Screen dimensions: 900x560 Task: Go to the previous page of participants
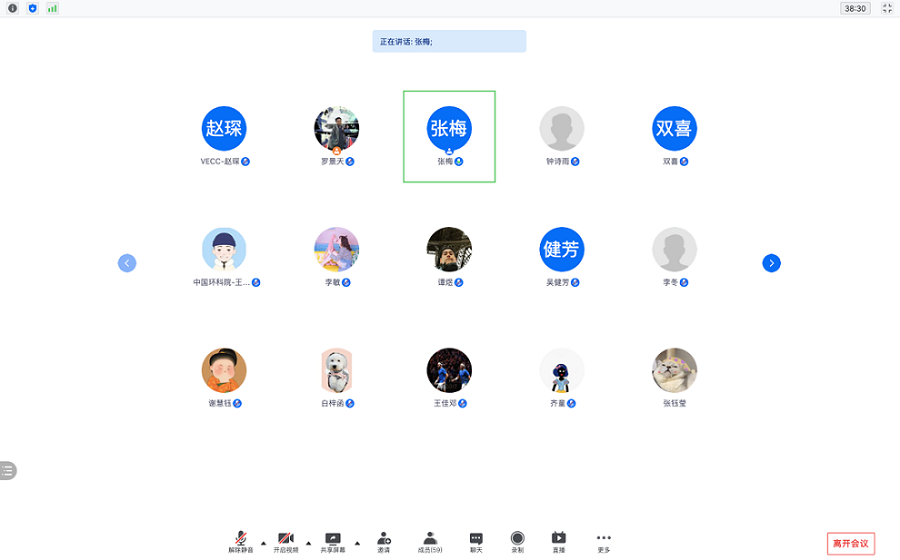(x=127, y=263)
